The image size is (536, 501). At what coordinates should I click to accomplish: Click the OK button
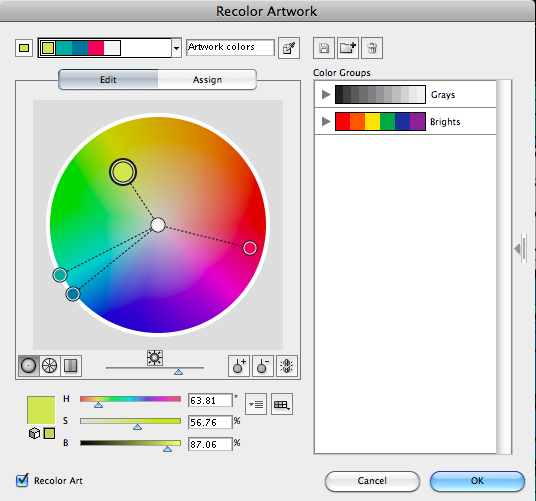click(477, 481)
